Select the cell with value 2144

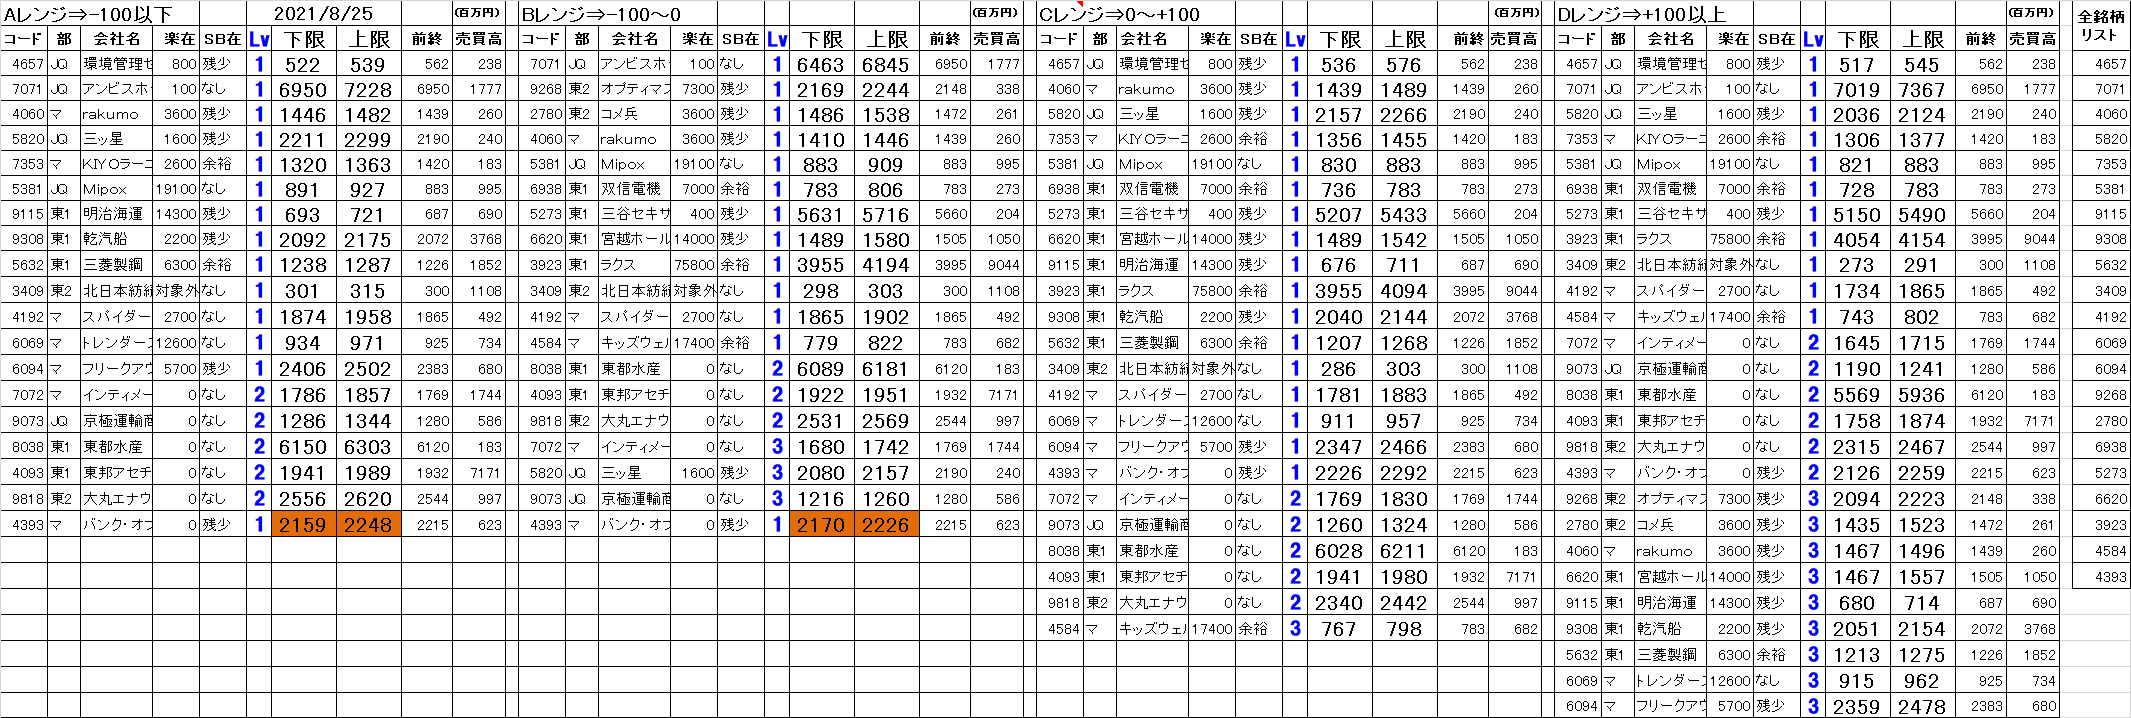[1404, 316]
